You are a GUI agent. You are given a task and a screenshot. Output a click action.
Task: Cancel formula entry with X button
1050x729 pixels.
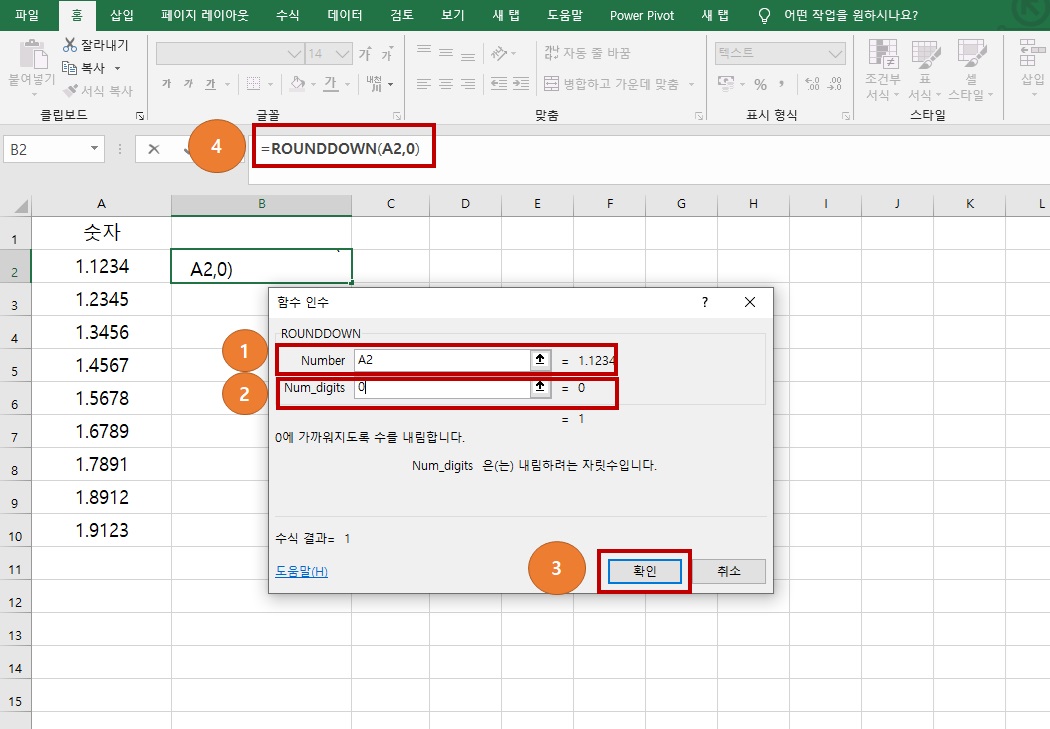click(x=153, y=149)
